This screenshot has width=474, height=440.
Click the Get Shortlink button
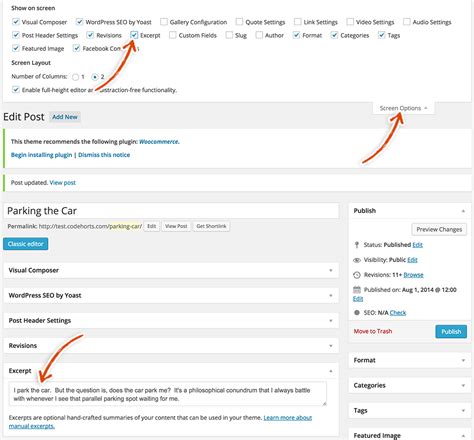211,226
